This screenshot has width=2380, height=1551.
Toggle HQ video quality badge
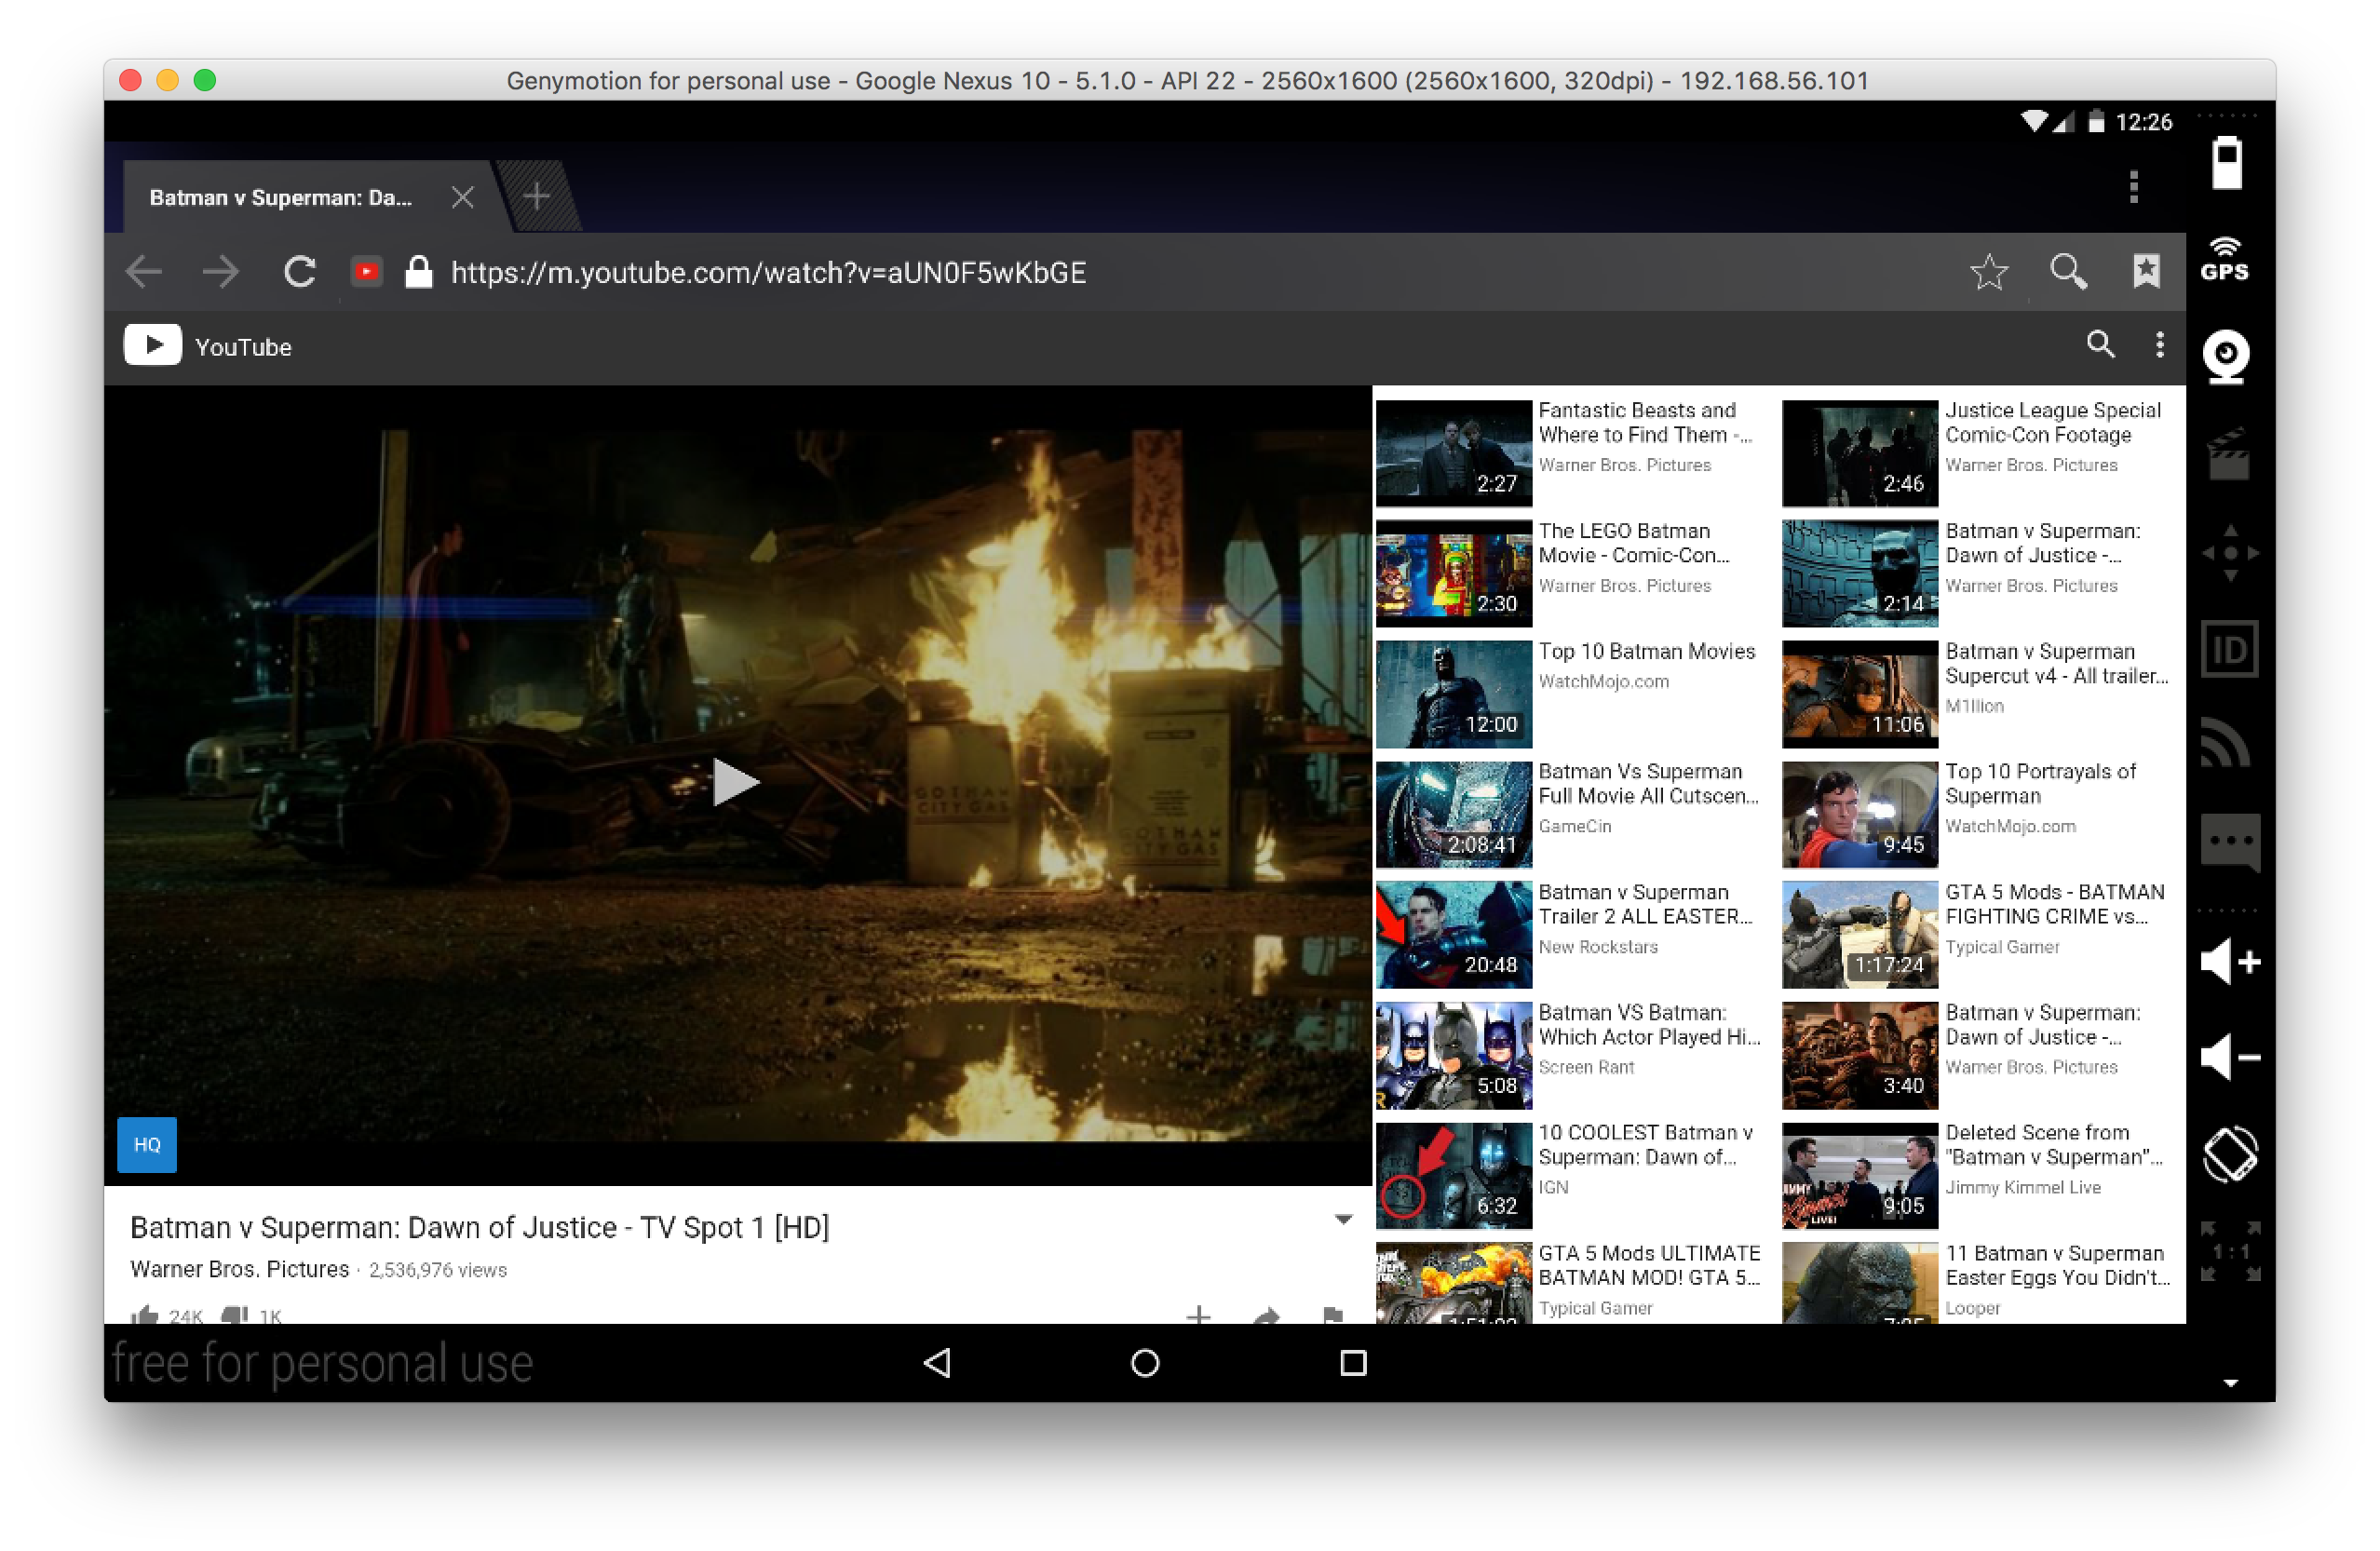coord(147,1144)
